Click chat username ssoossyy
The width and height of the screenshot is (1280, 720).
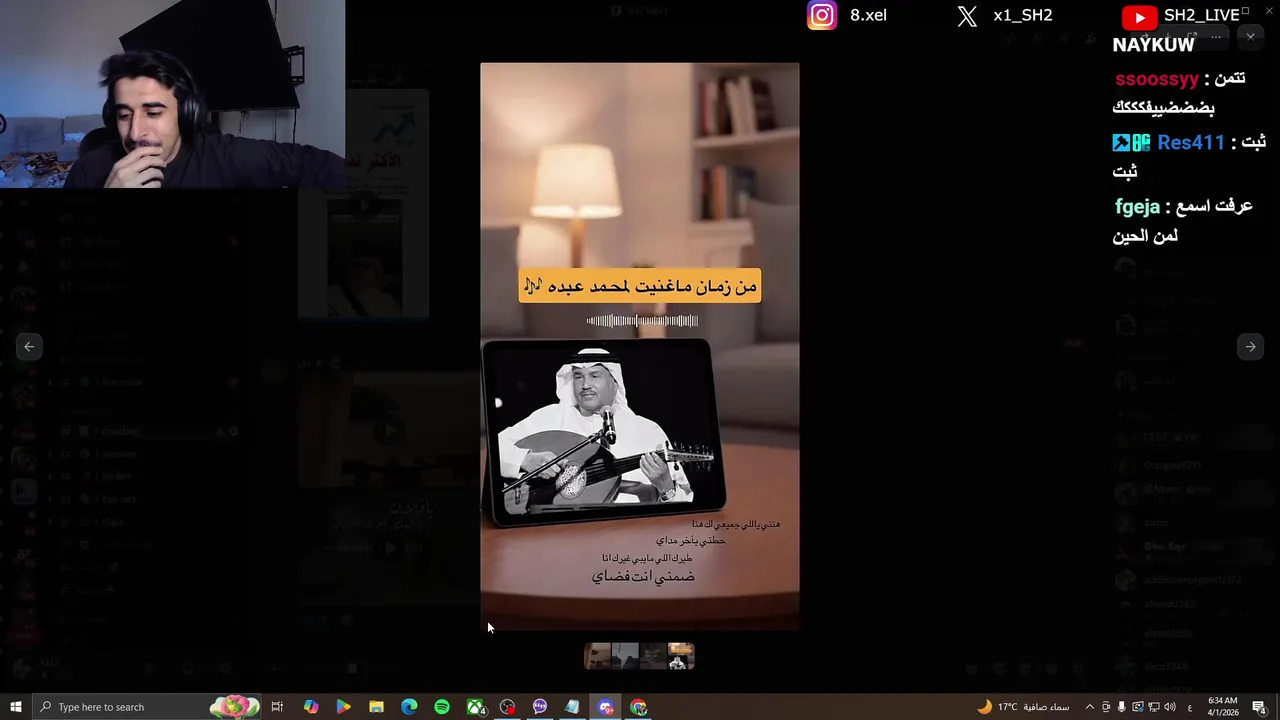coord(1156,78)
